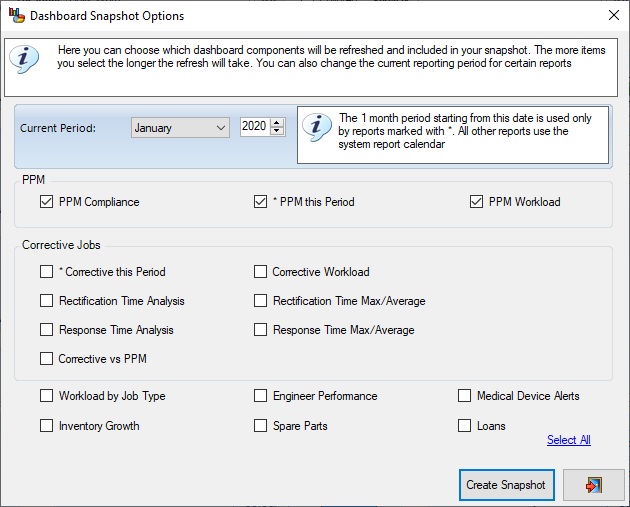Close the Dashboard Snapshot Options dialog
Image resolution: width=630 pixels, height=507 pixels.
614,15
